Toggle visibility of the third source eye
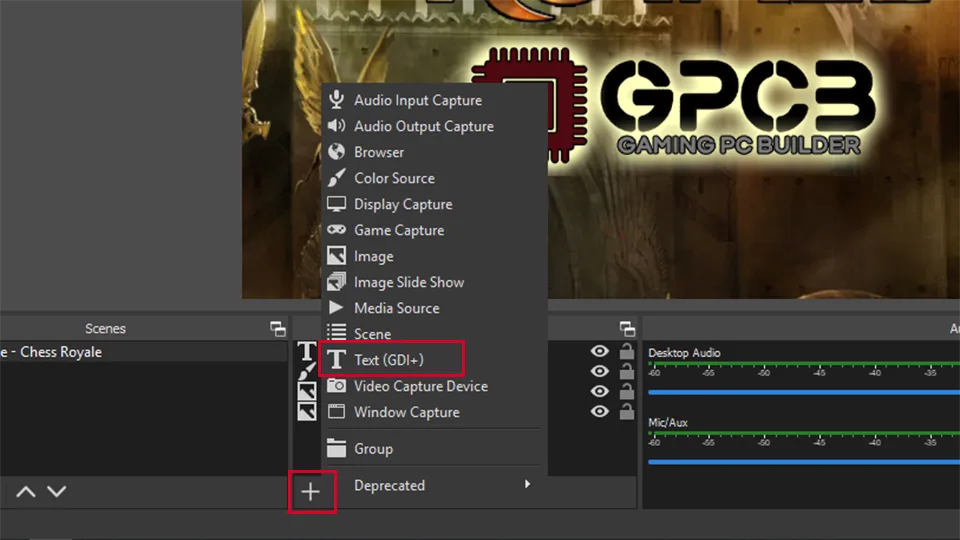The image size is (960, 540). click(599, 391)
